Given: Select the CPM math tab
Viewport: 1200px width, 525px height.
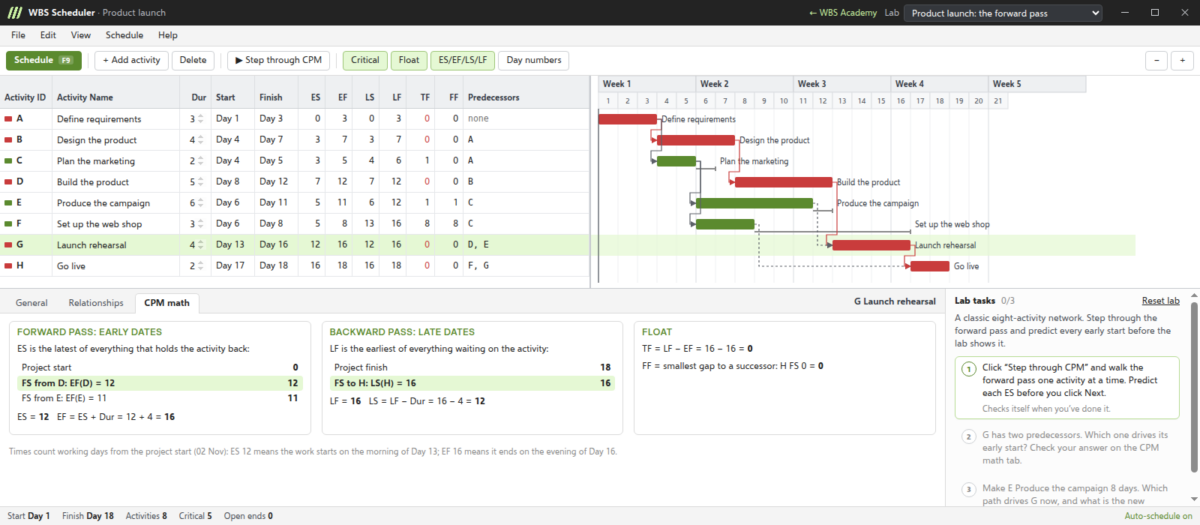Looking at the screenshot, I should point(167,302).
